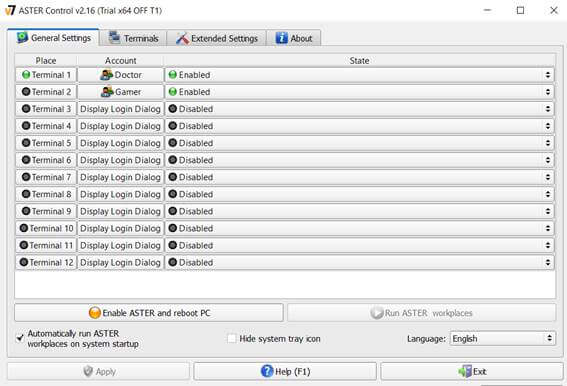
Task: Click the Disabled state icon in Terminal 8 row
Action: (x=173, y=194)
